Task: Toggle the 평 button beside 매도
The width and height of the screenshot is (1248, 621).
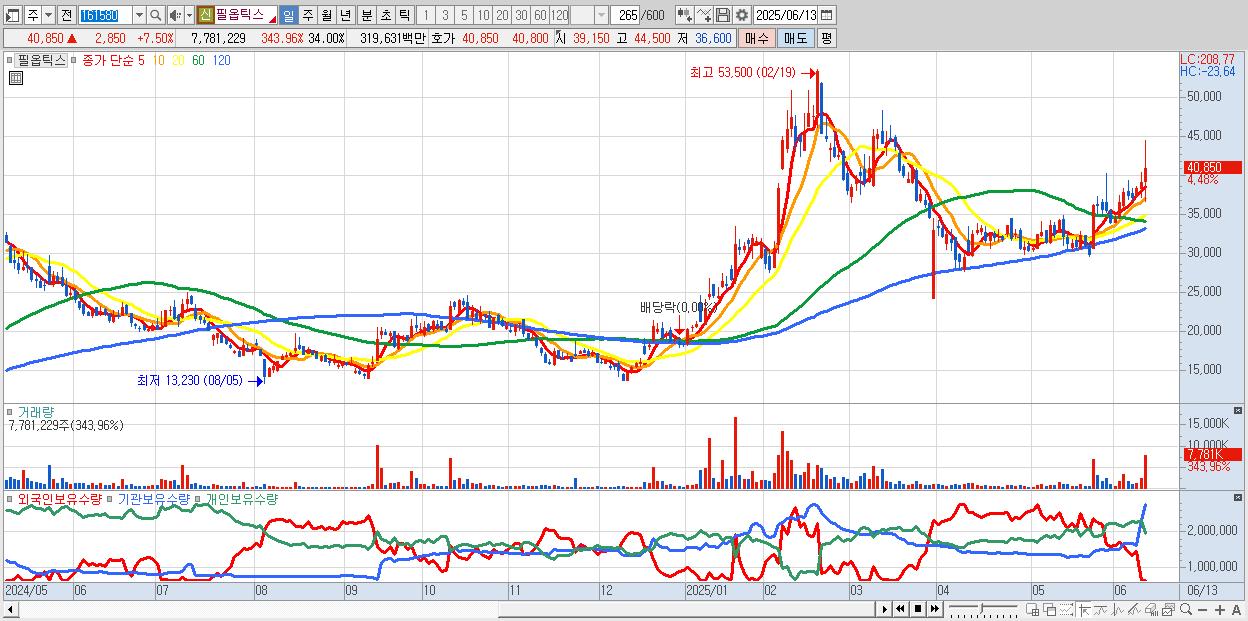Action: pyautogui.click(x=826, y=38)
